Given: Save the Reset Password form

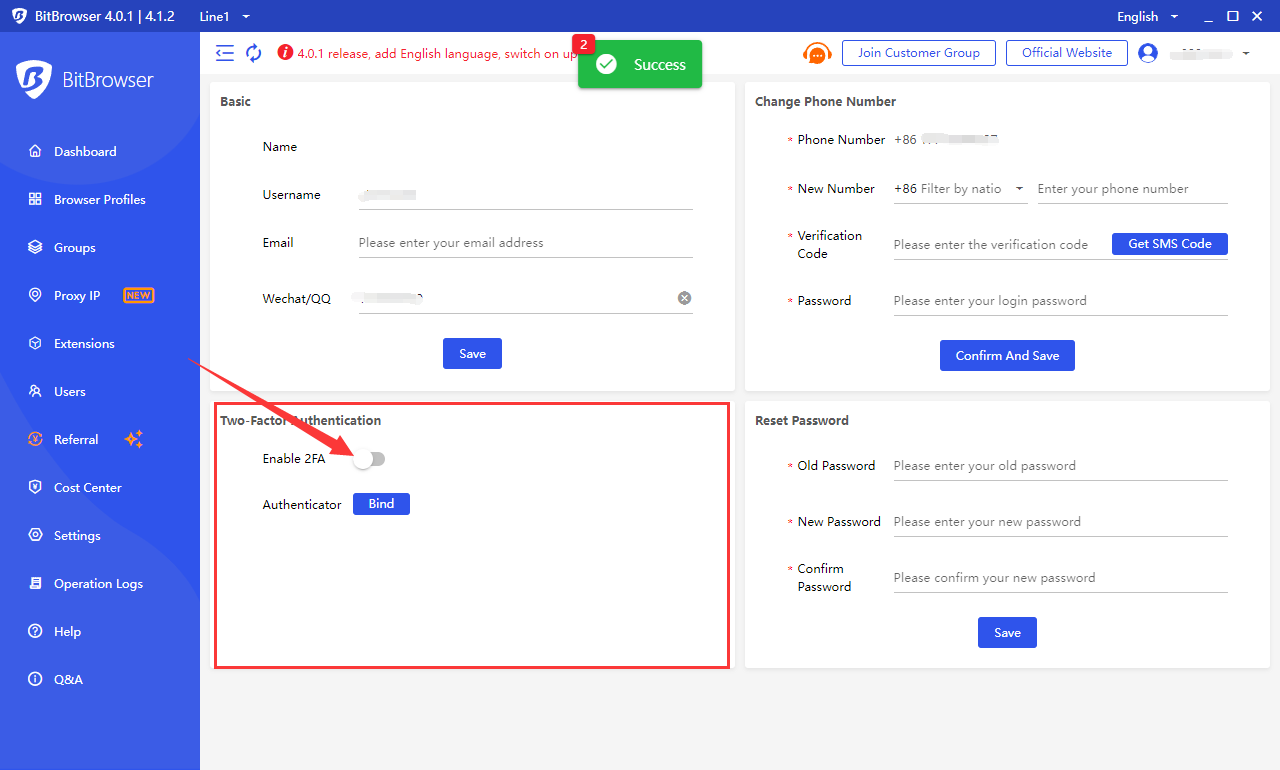Looking at the screenshot, I should [x=1007, y=633].
